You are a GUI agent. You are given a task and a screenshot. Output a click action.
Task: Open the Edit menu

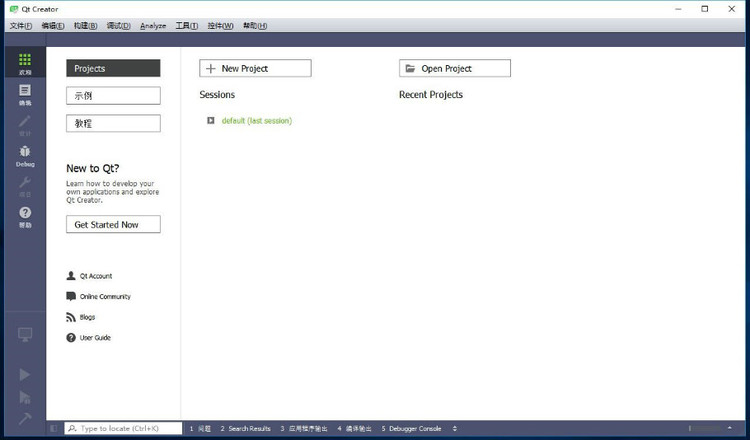[x=53, y=26]
